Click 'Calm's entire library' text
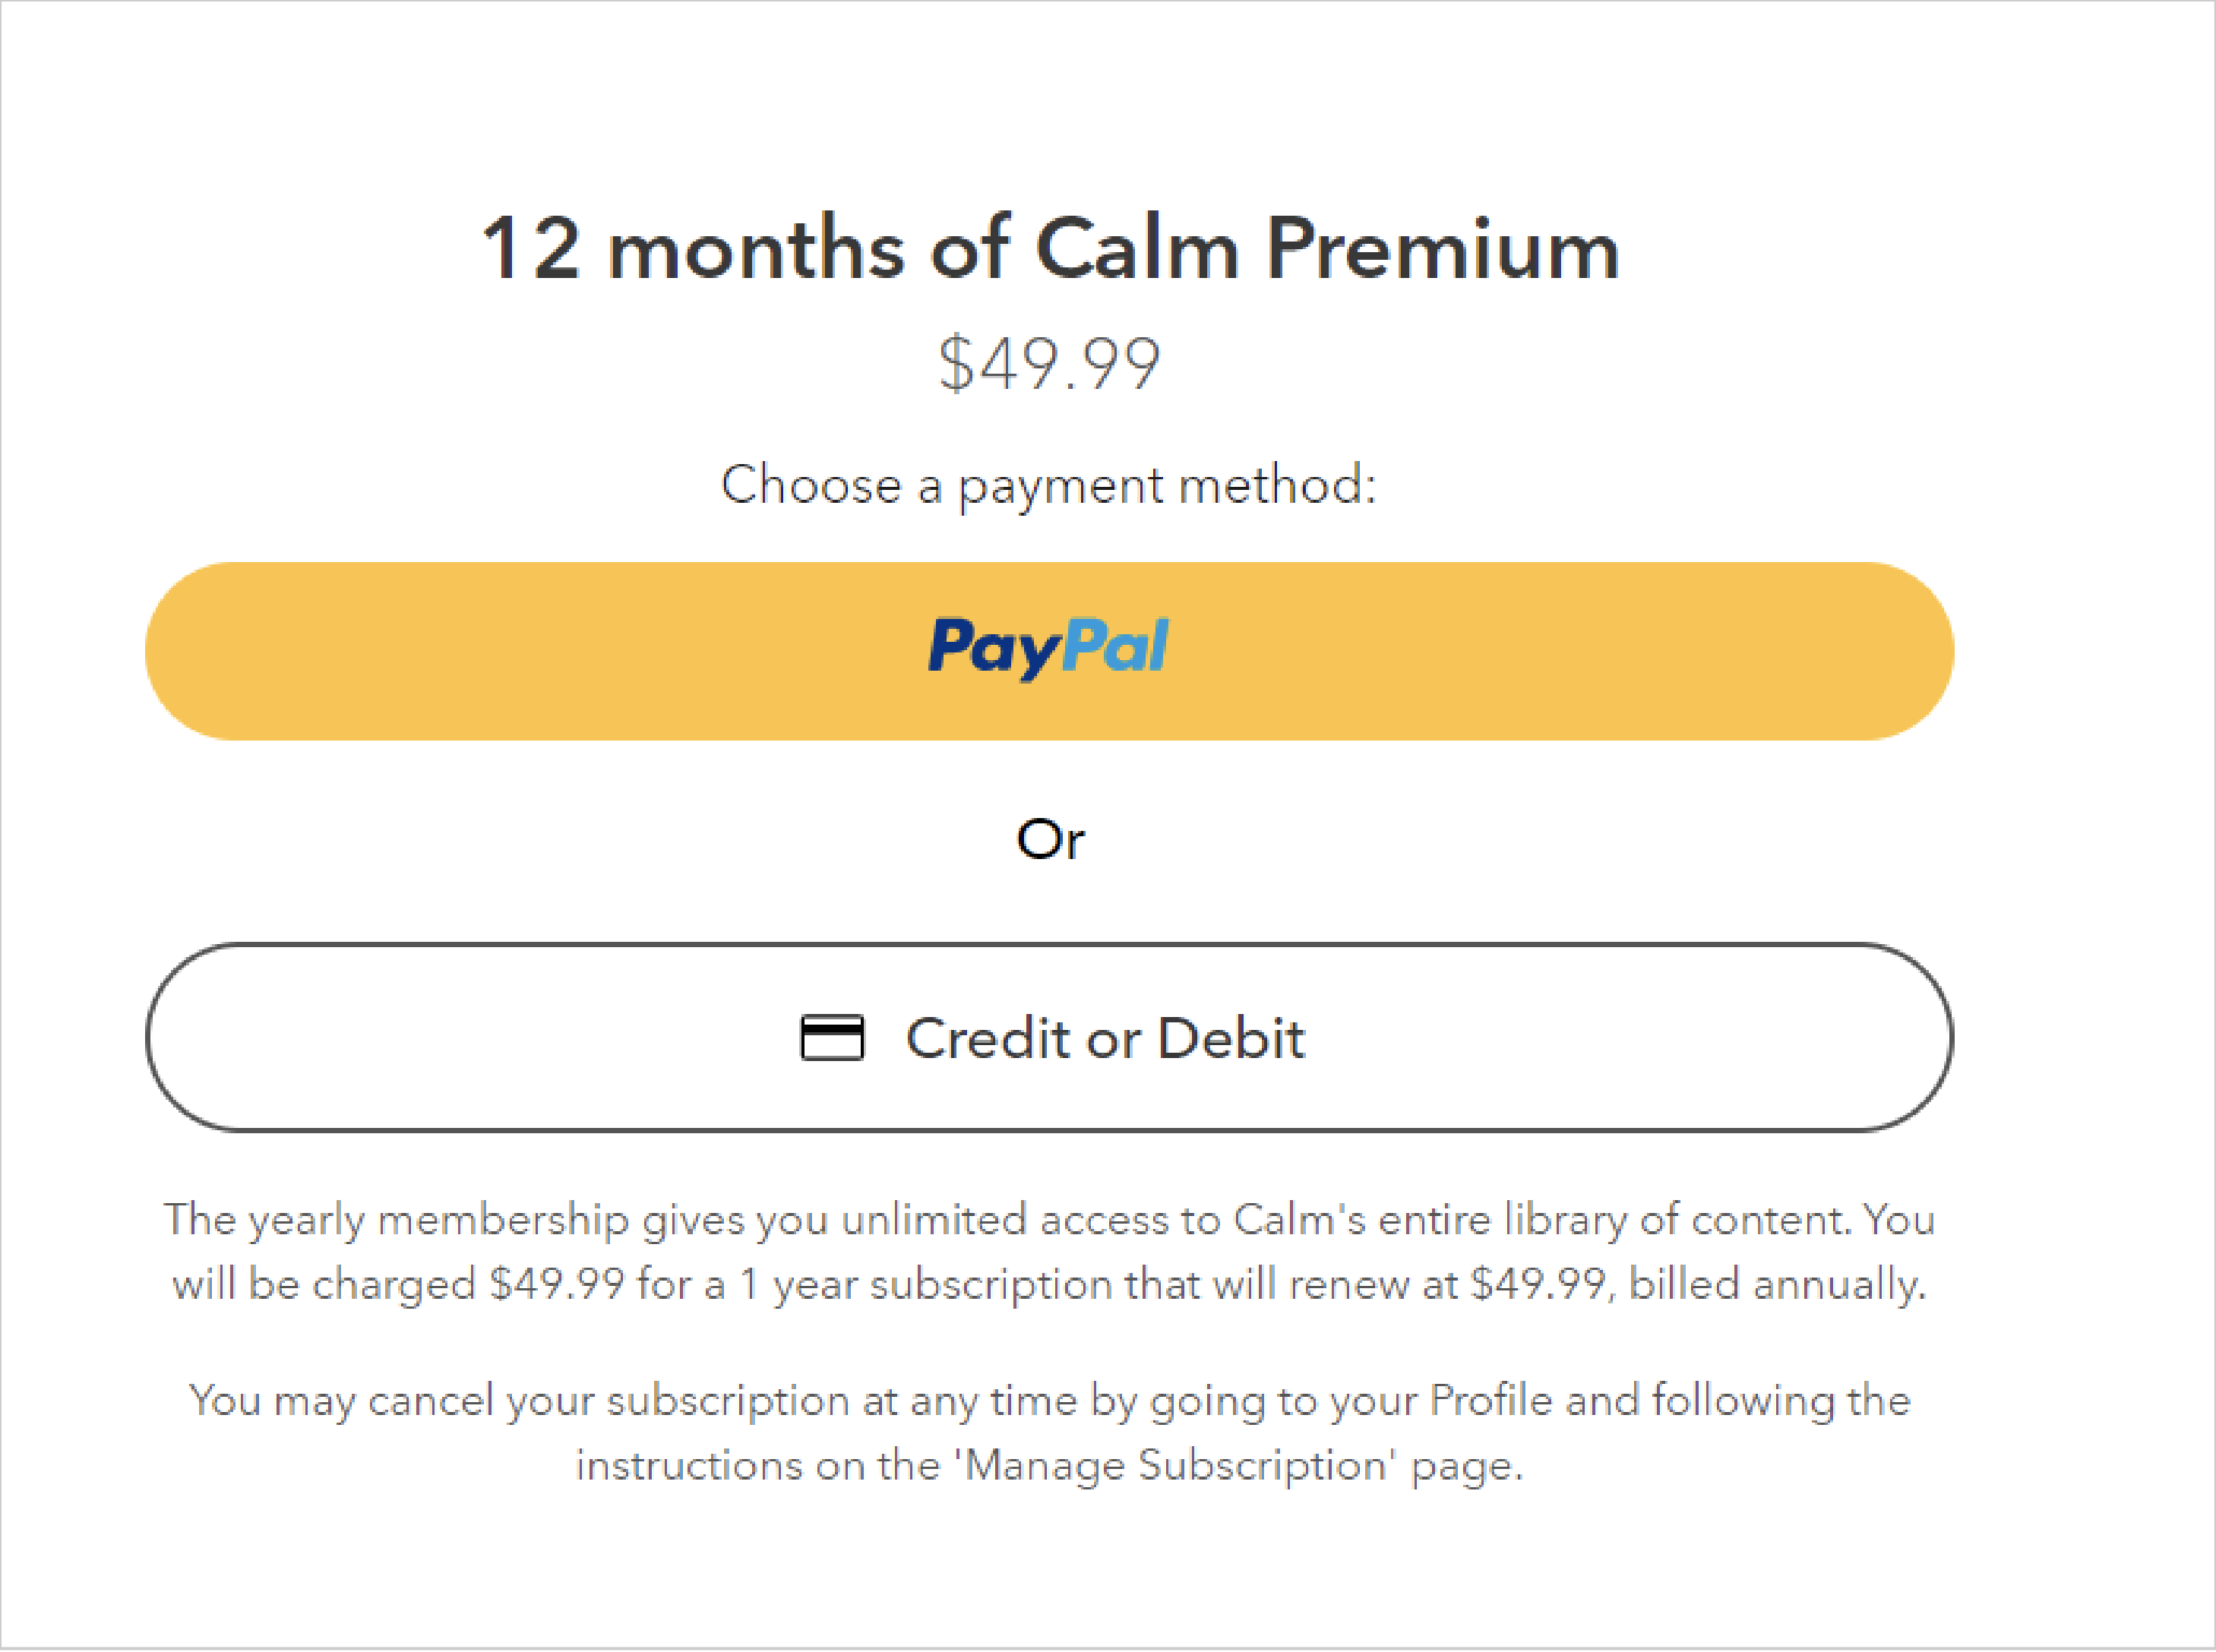 point(1430,1220)
